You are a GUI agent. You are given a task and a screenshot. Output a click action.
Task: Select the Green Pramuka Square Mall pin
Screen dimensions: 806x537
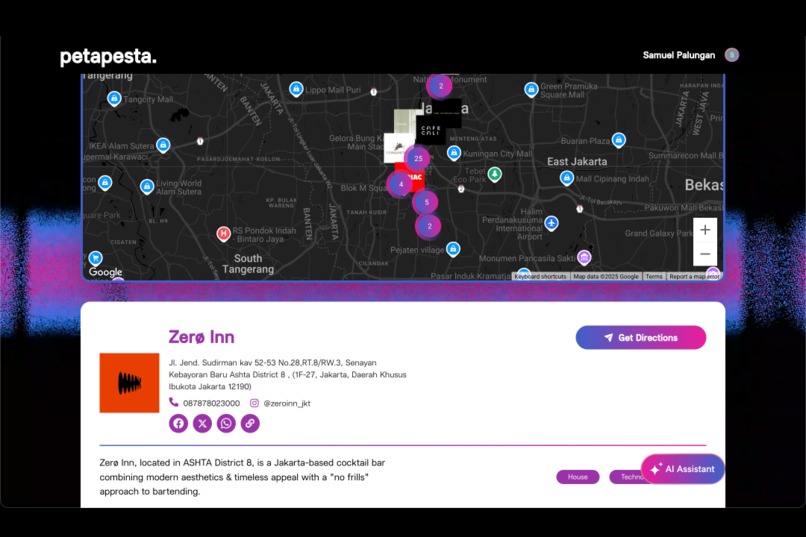tap(531, 90)
